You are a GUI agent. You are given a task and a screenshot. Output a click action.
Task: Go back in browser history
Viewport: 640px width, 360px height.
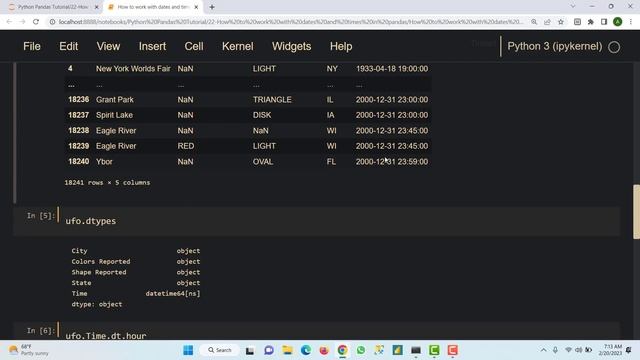(9, 22)
